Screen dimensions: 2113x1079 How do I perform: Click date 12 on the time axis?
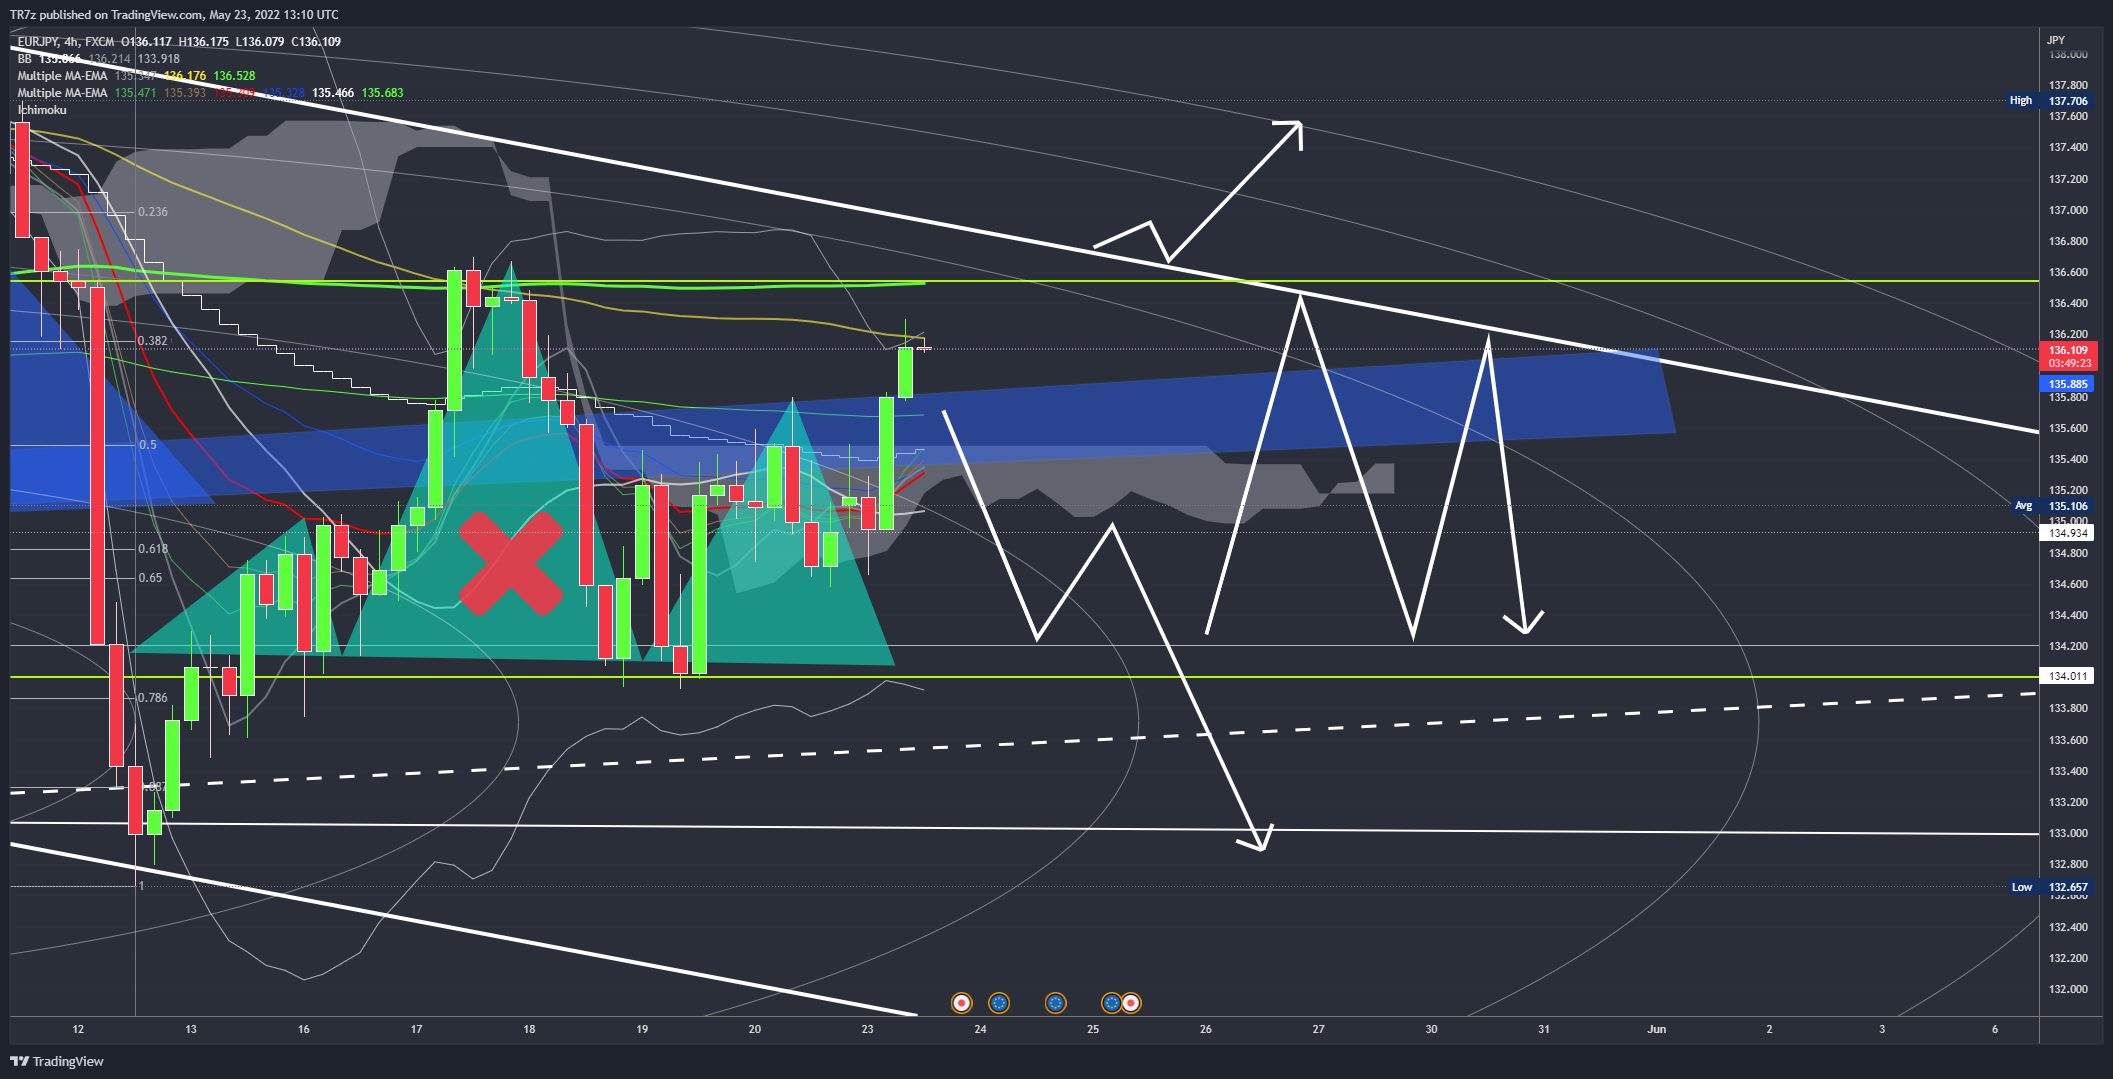coord(78,1029)
